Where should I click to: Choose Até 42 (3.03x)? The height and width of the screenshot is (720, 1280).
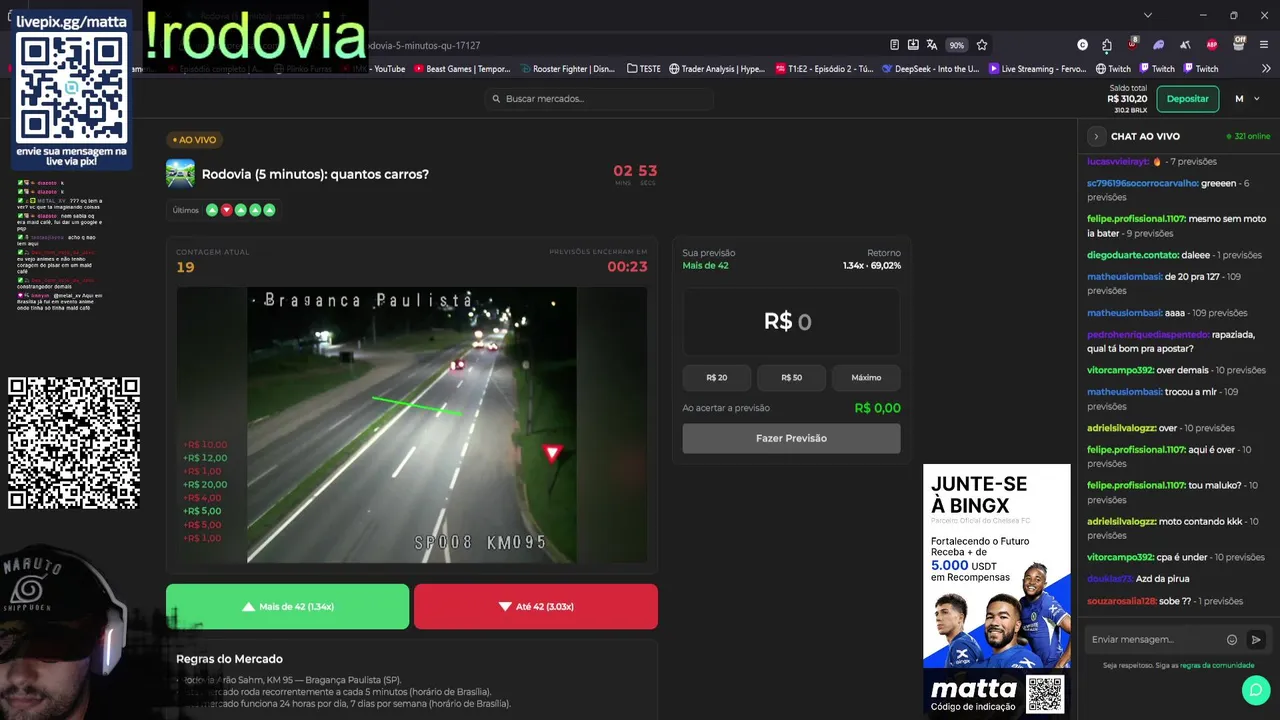(536, 606)
